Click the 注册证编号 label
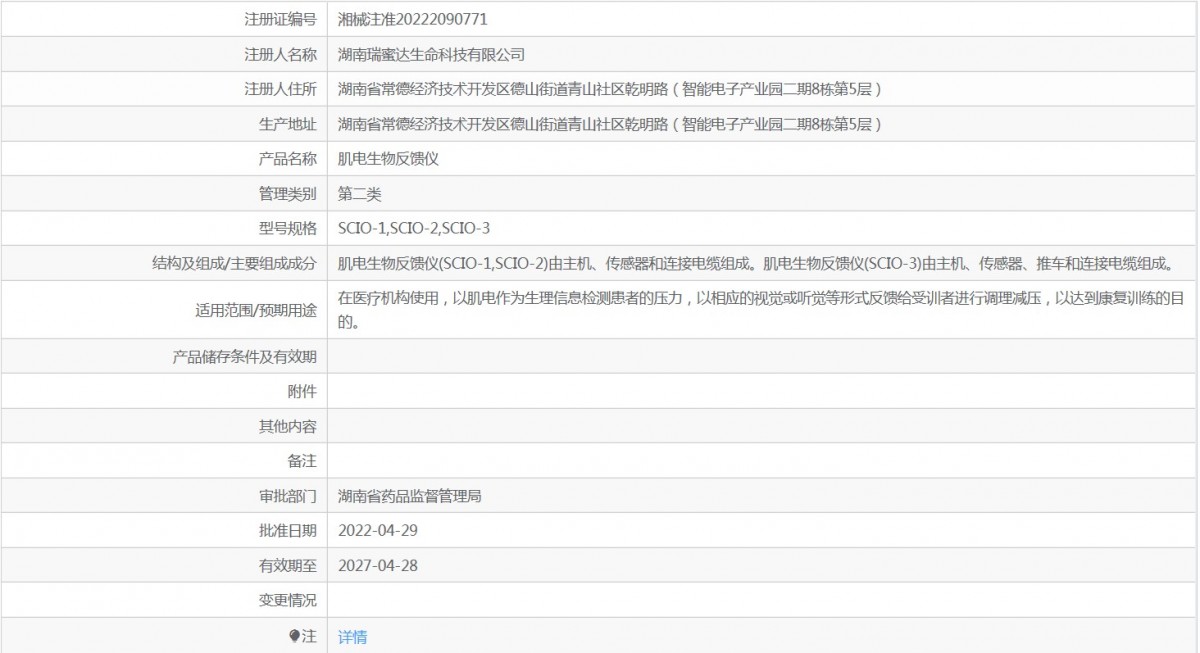This screenshot has height=653, width=1200. coord(280,19)
